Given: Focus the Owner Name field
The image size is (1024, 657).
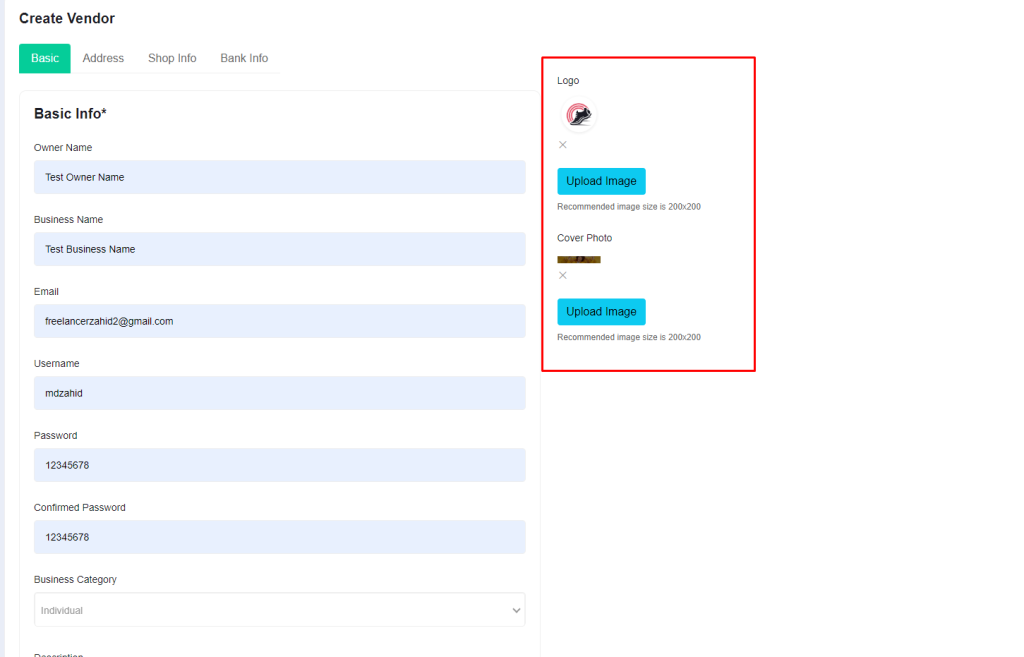Looking at the screenshot, I should [x=280, y=177].
